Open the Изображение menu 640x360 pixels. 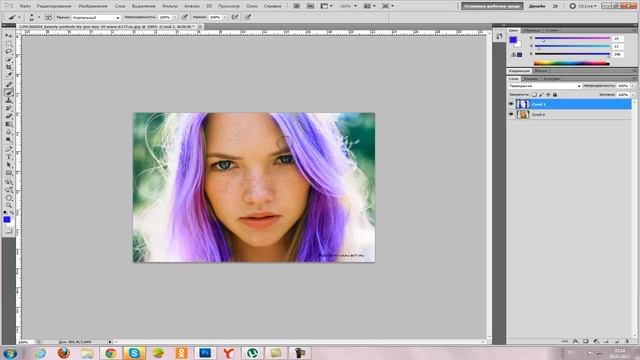coord(93,6)
